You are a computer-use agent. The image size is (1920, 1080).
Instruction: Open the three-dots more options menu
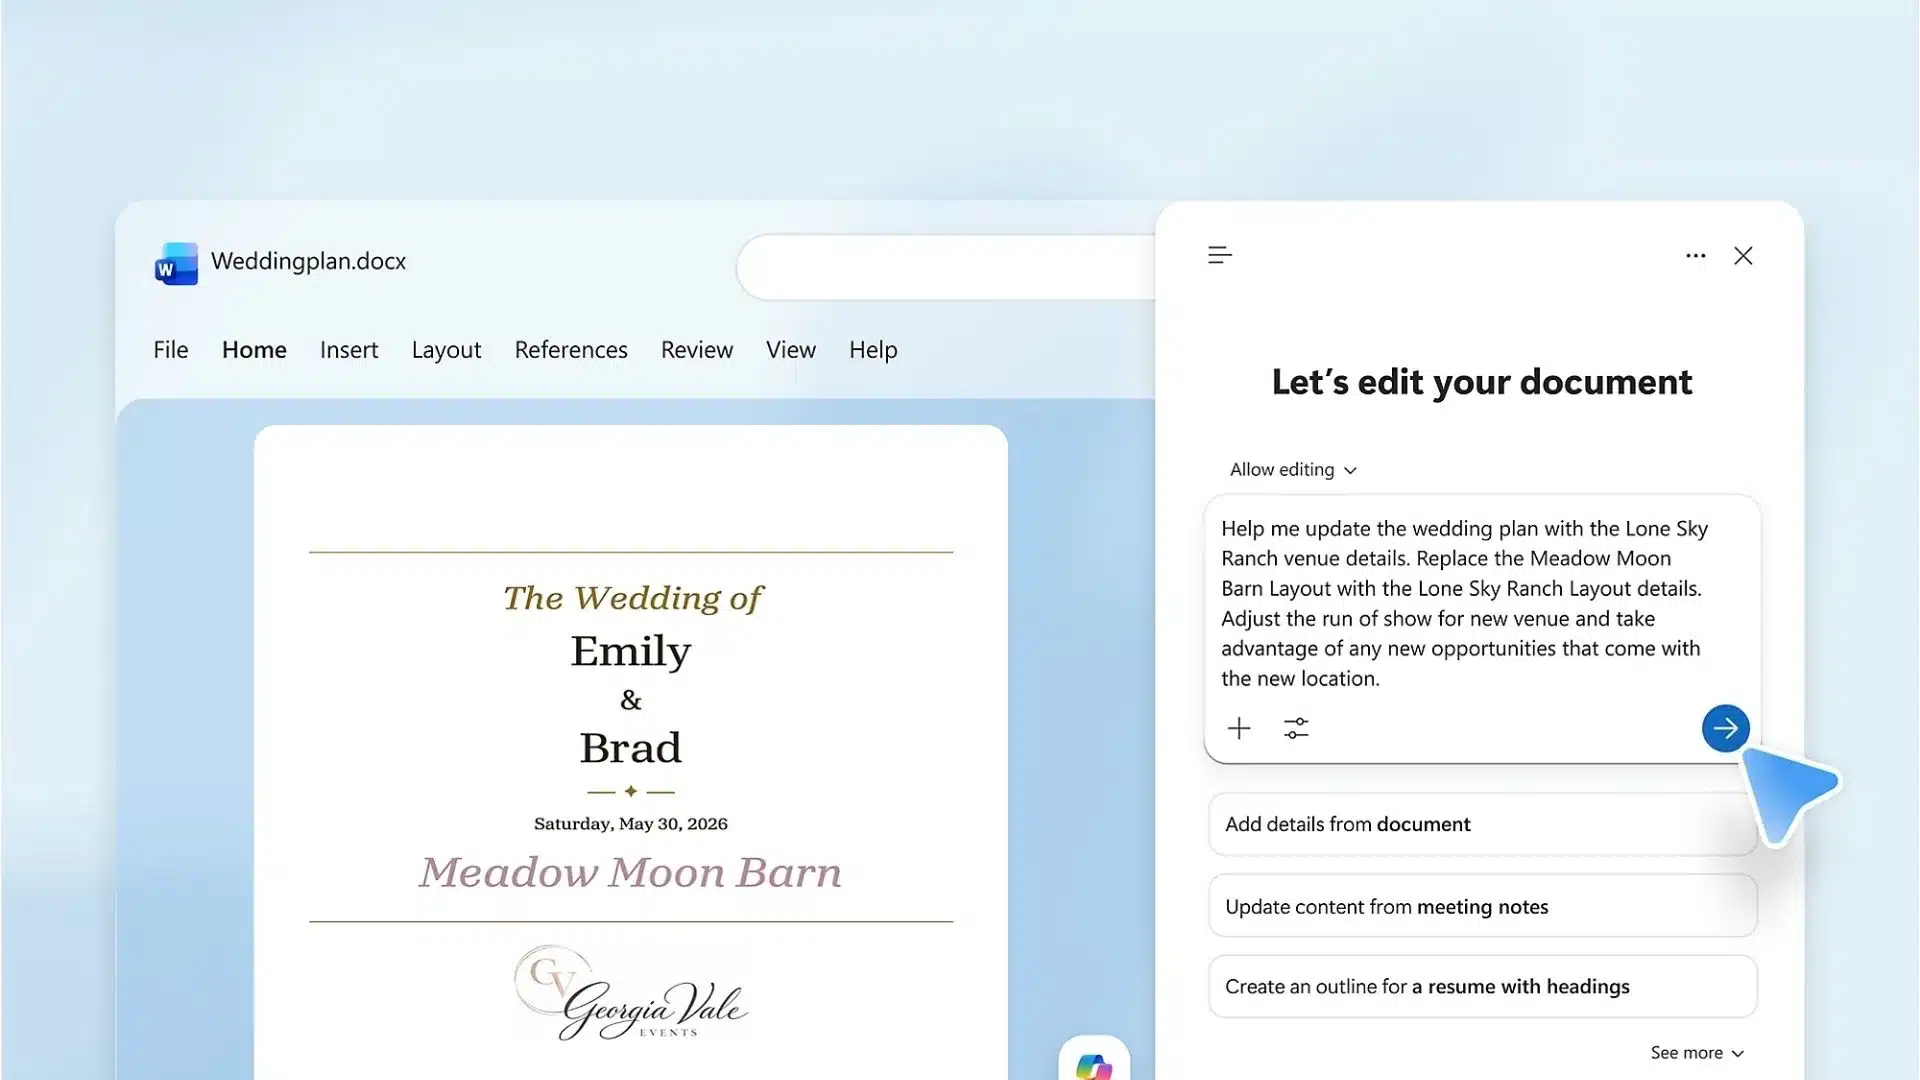[x=1696, y=256]
